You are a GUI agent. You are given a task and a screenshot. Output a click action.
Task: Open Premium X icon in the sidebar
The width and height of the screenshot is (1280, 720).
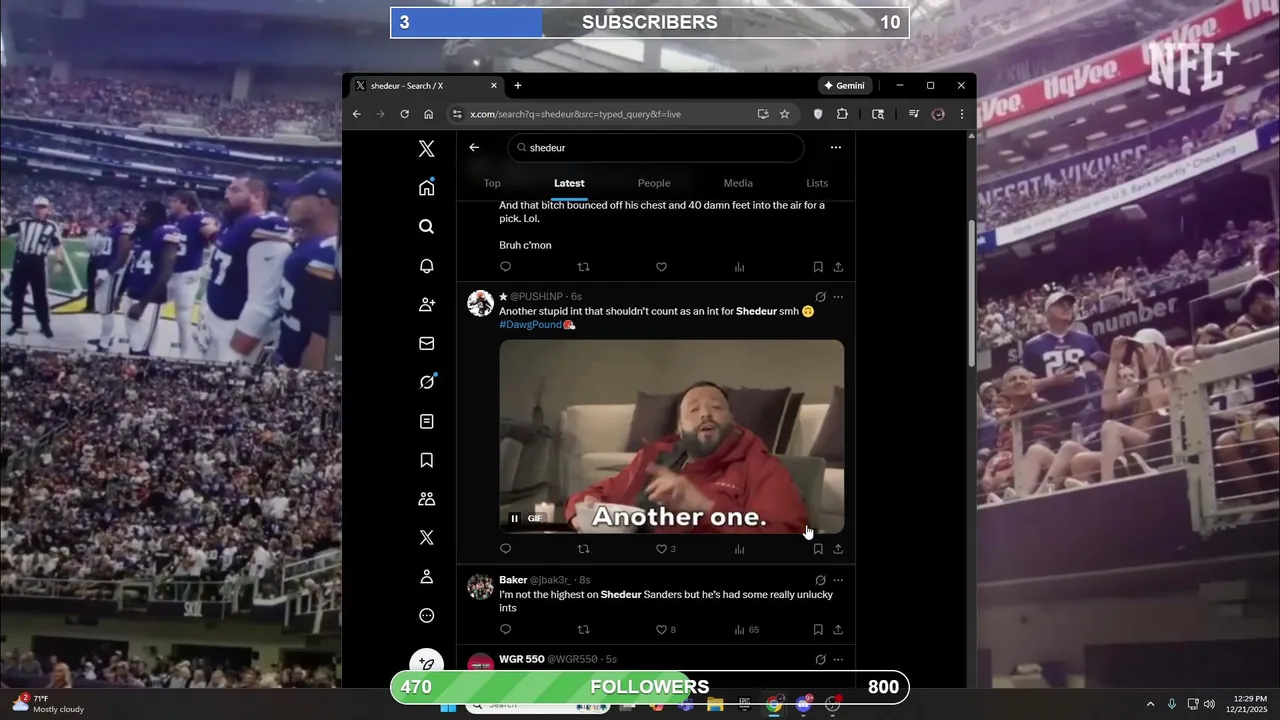point(426,538)
